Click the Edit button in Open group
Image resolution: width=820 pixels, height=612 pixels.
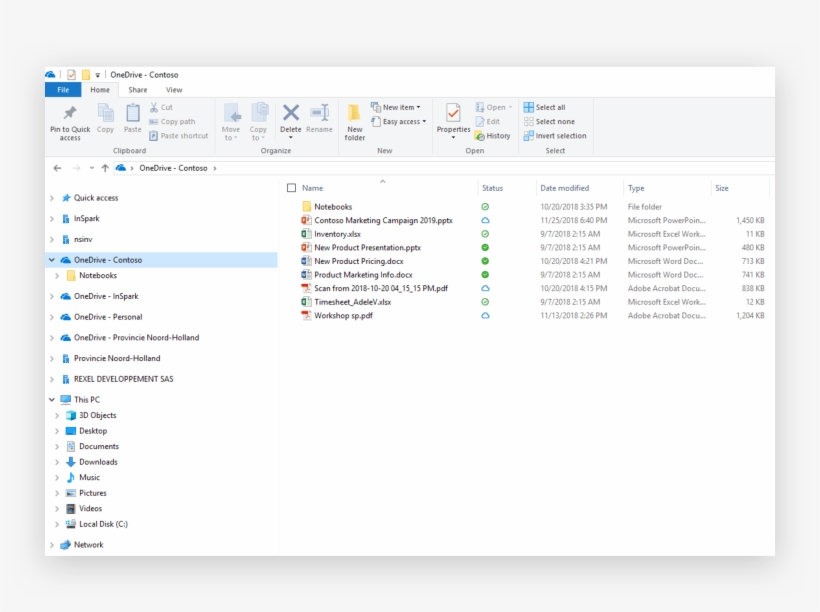point(487,121)
